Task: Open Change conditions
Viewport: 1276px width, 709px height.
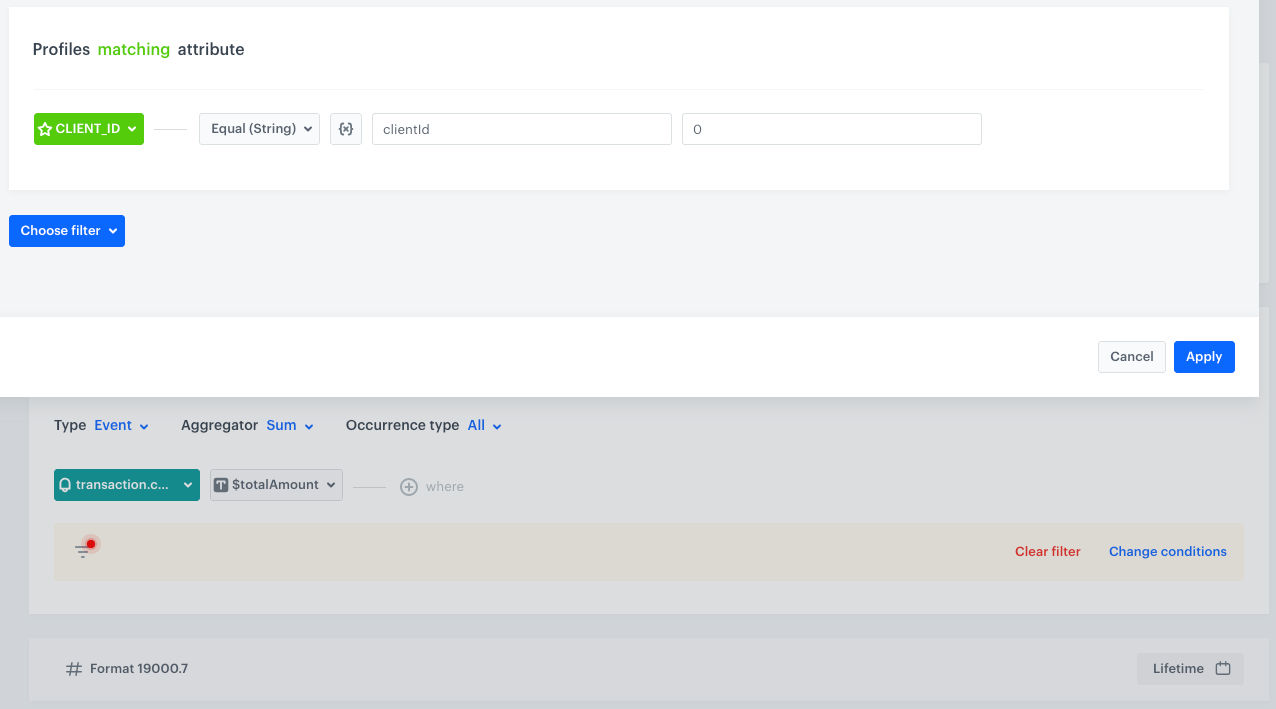Action: coord(1167,551)
